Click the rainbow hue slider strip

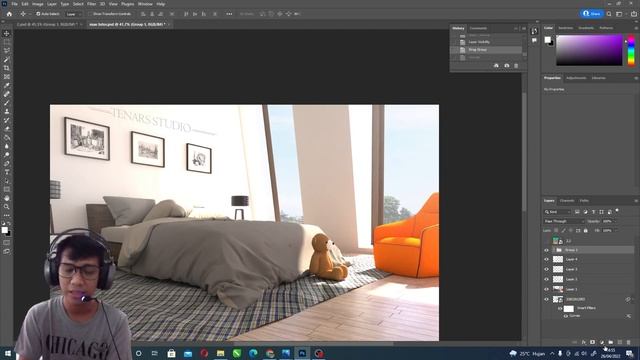631,50
